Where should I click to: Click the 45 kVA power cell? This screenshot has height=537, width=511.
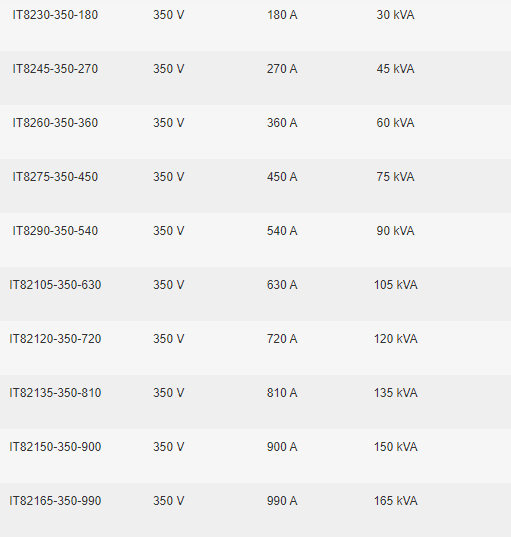coord(396,69)
